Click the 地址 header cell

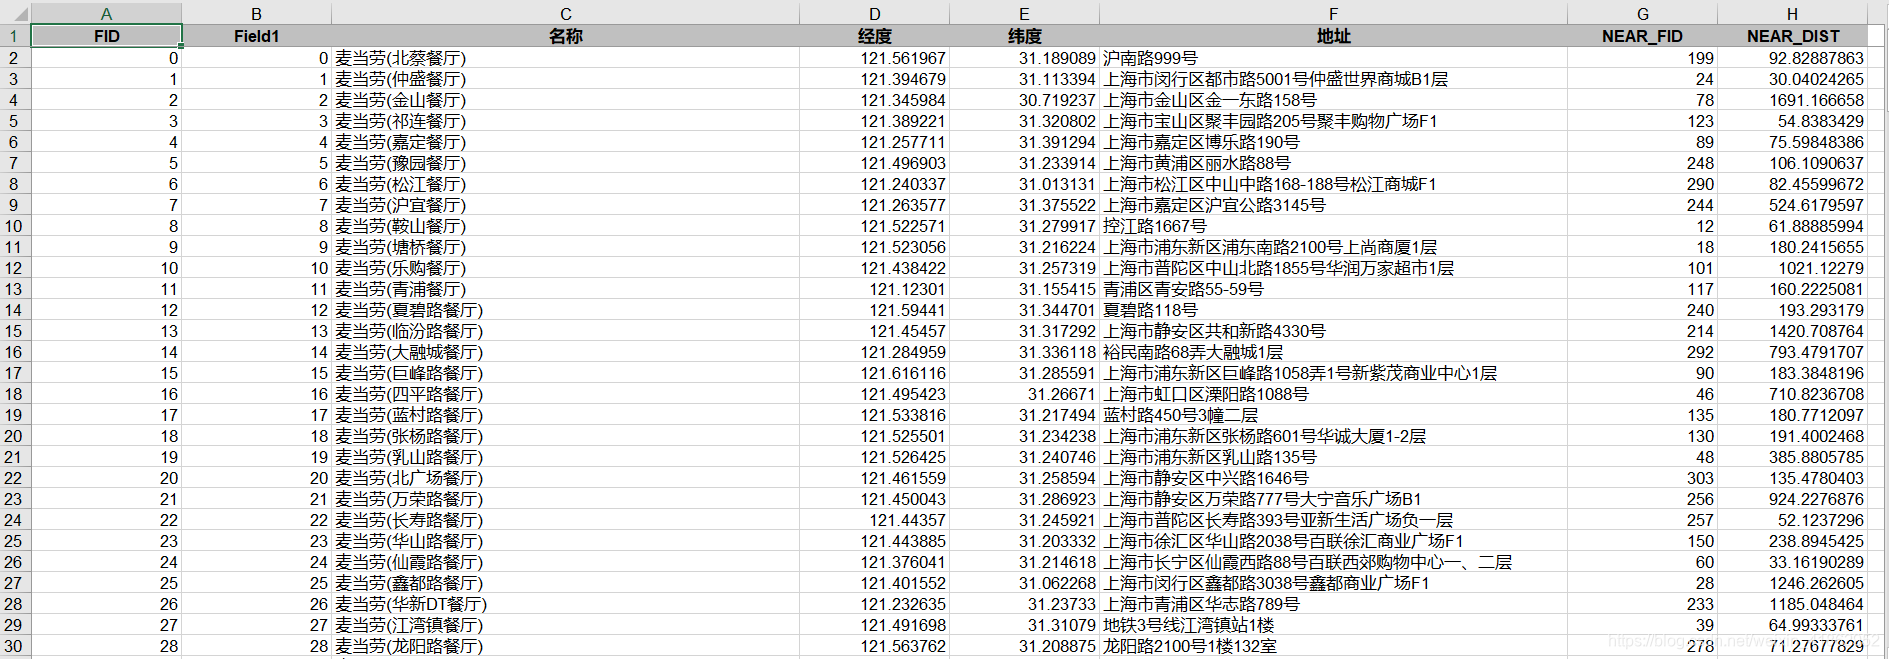pyautogui.click(x=1333, y=36)
